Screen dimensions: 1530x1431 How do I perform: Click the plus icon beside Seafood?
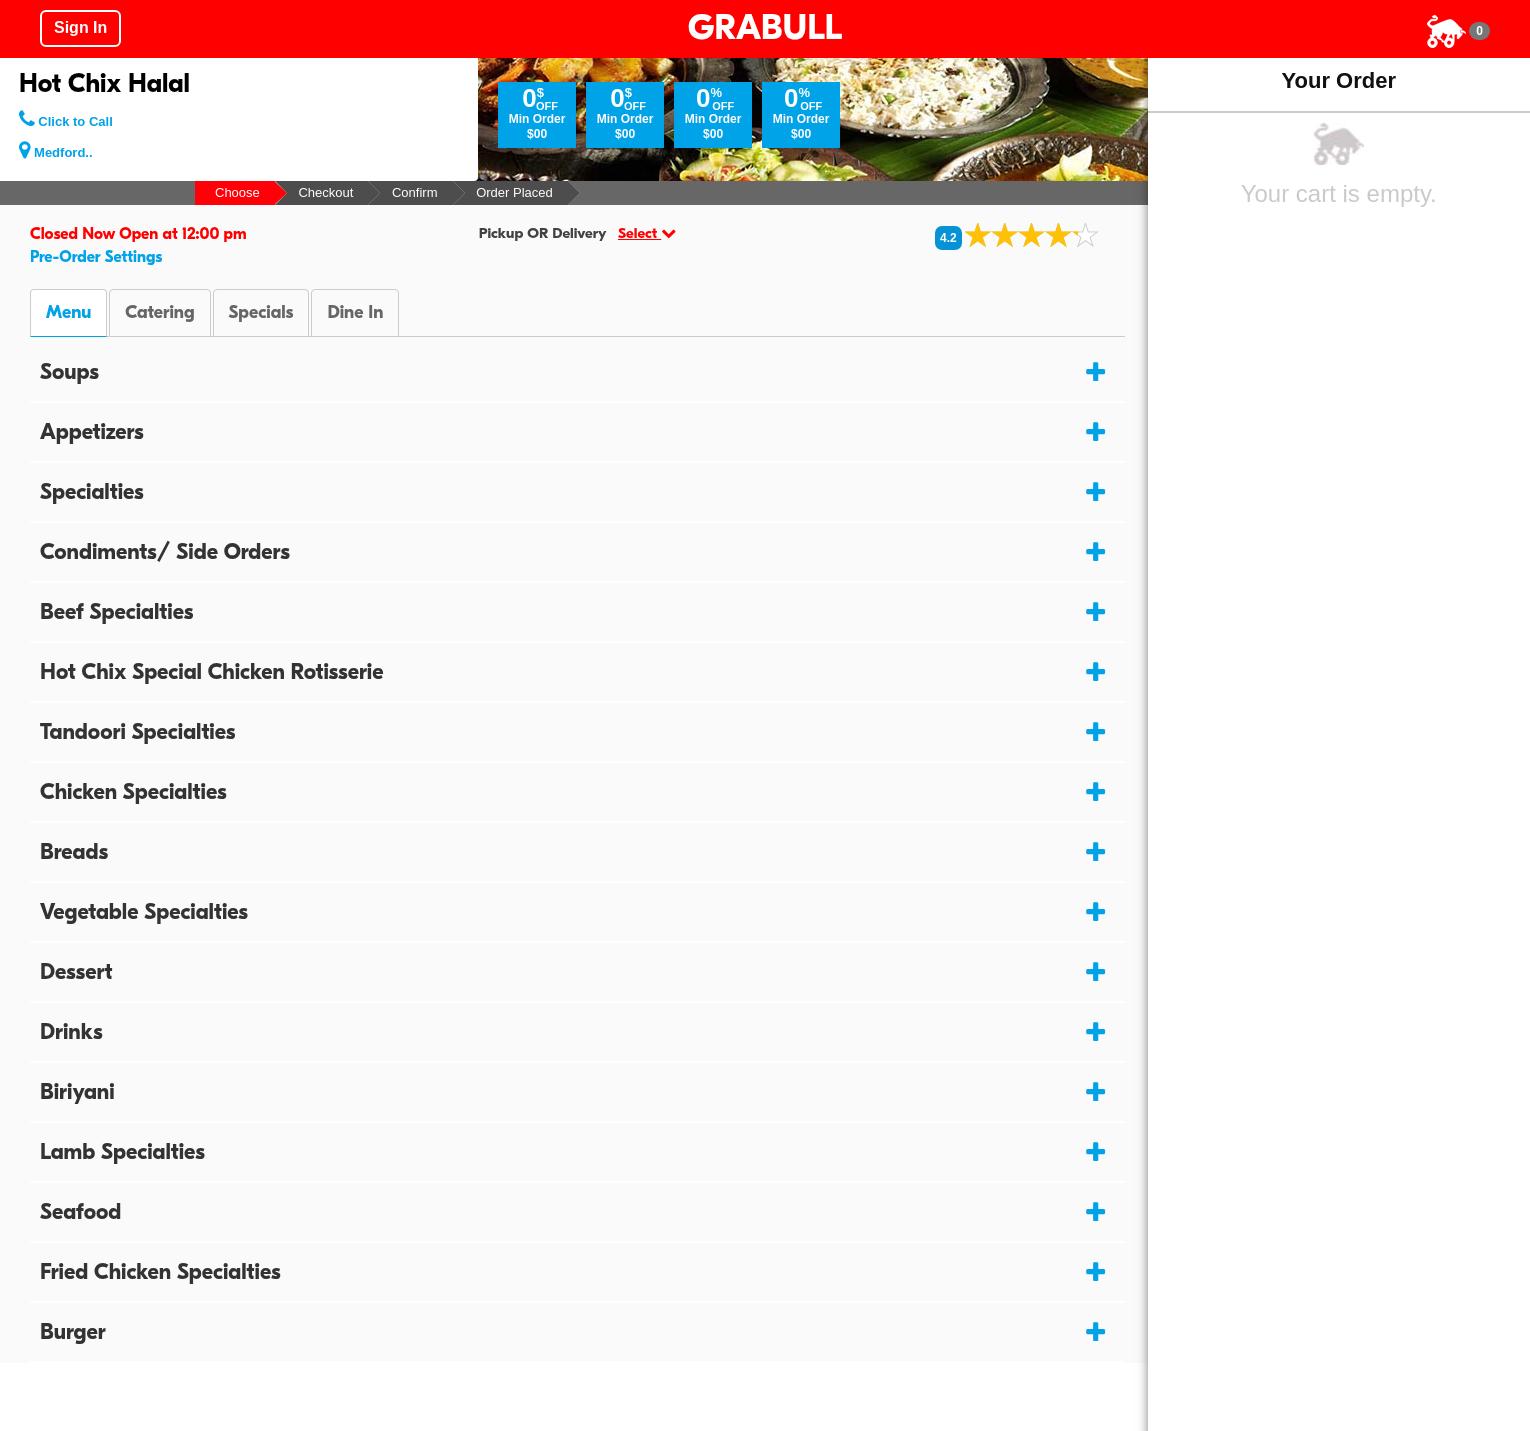tap(1095, 1212)
